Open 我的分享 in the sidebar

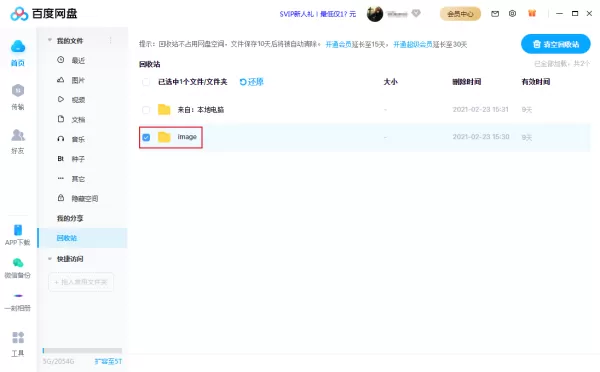click(x=70, y=218)
